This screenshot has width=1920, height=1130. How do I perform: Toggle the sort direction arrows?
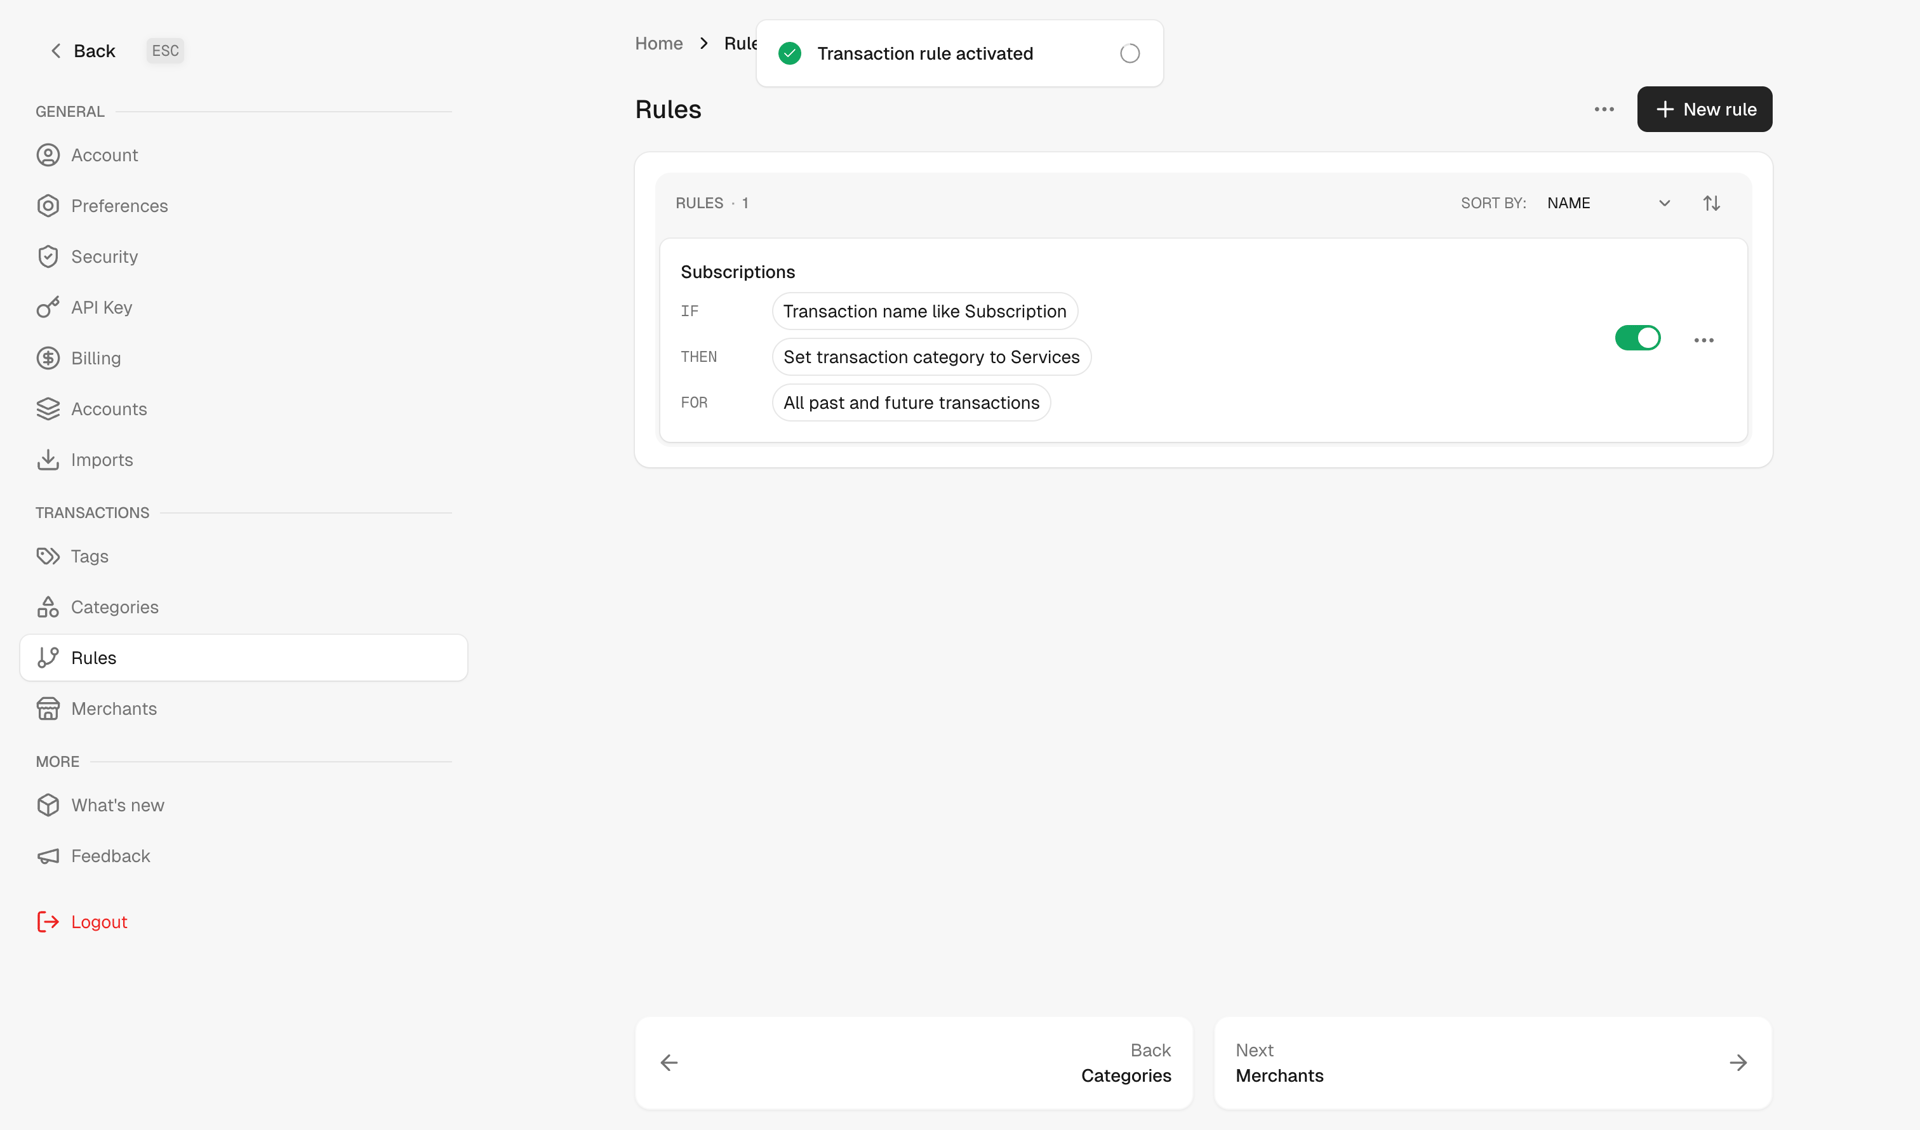coord(1711,202)
